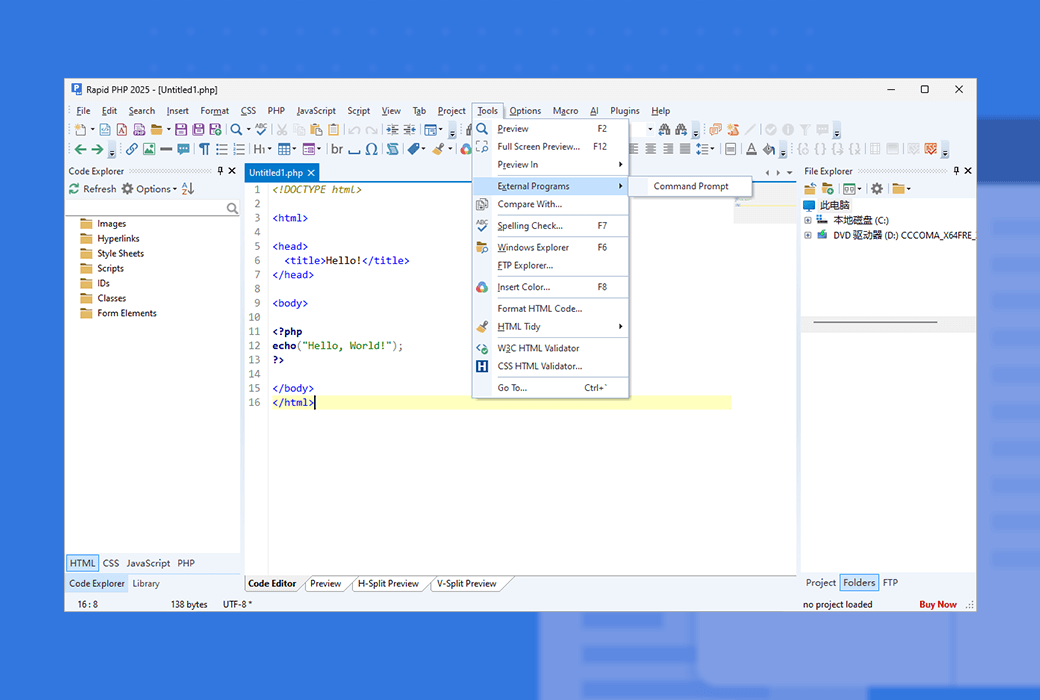Open the Macro menu
Screen dimensions: 1040x700
coord(565,111)
